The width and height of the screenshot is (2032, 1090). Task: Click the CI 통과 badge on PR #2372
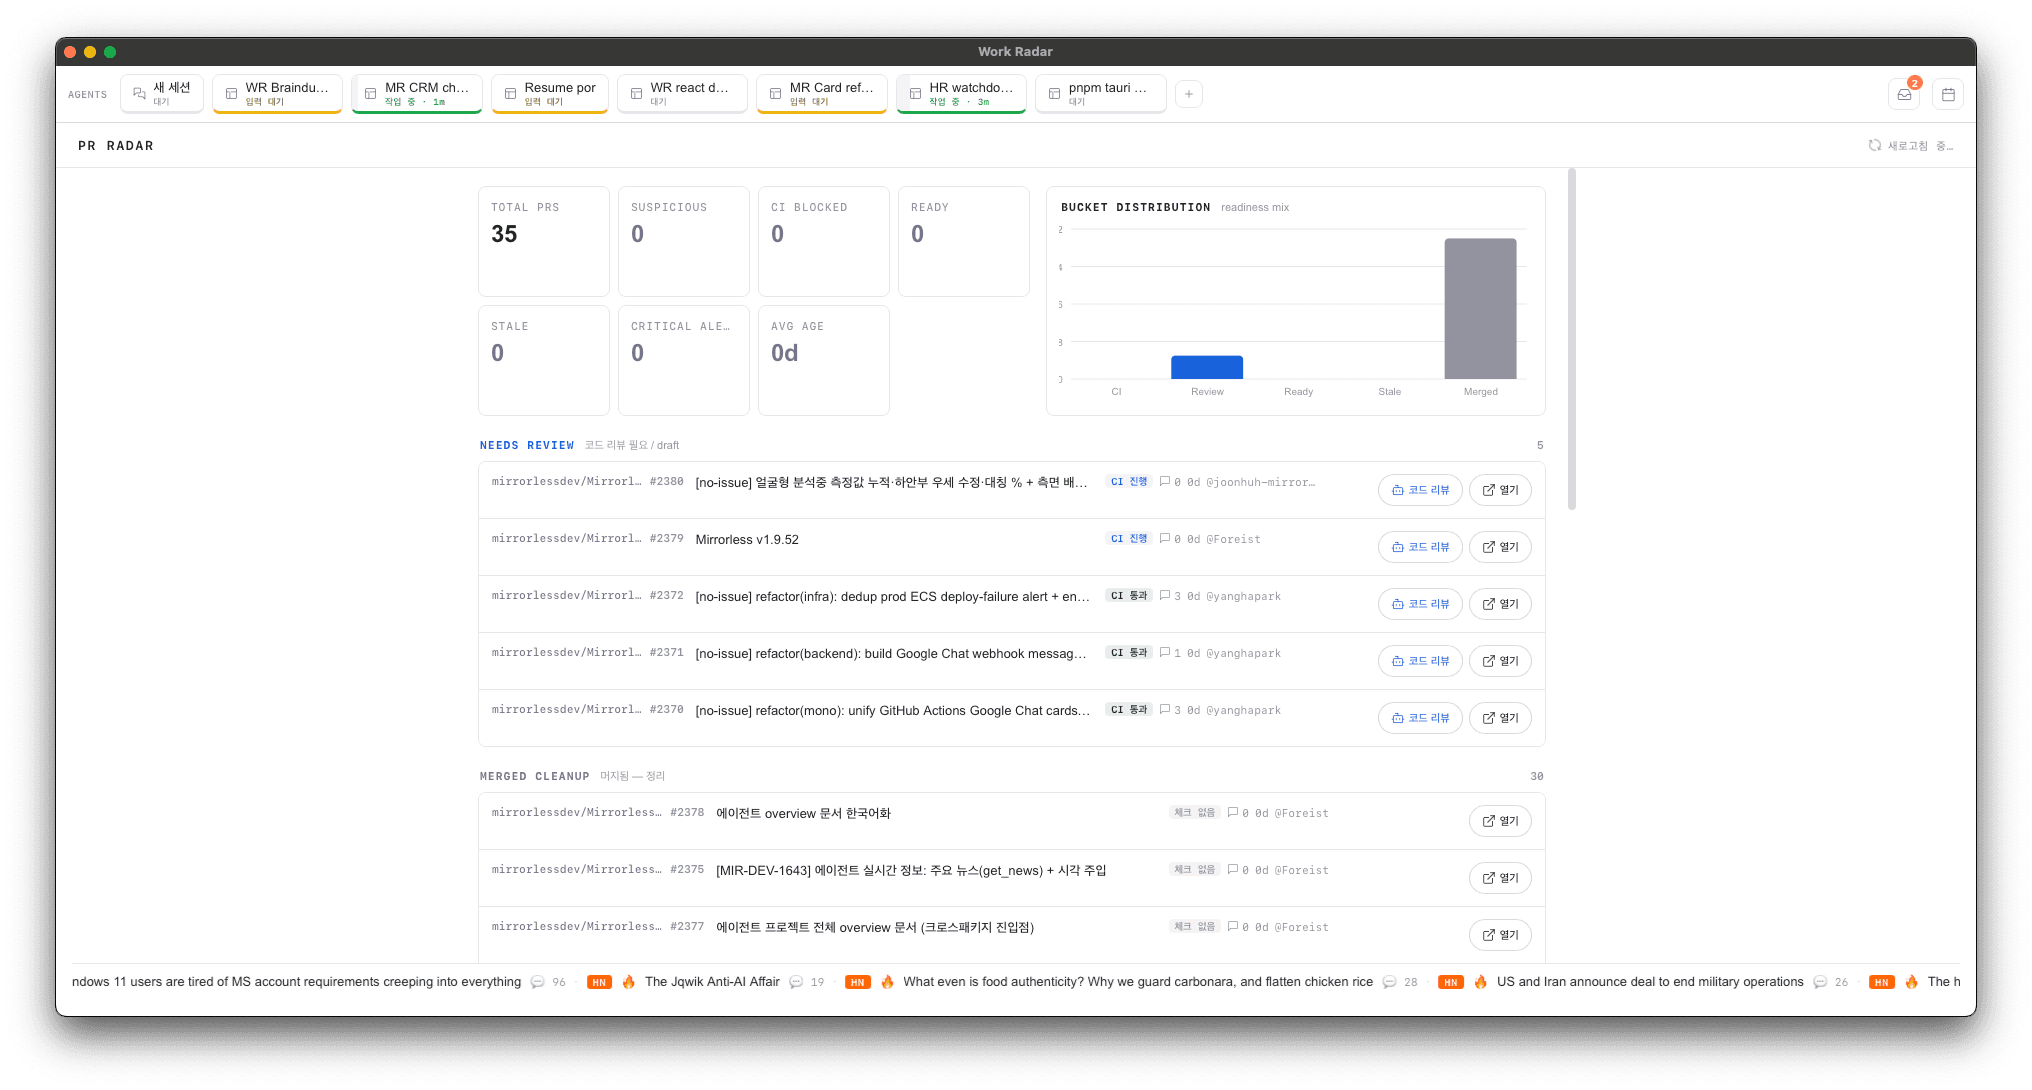point(1129,596)
